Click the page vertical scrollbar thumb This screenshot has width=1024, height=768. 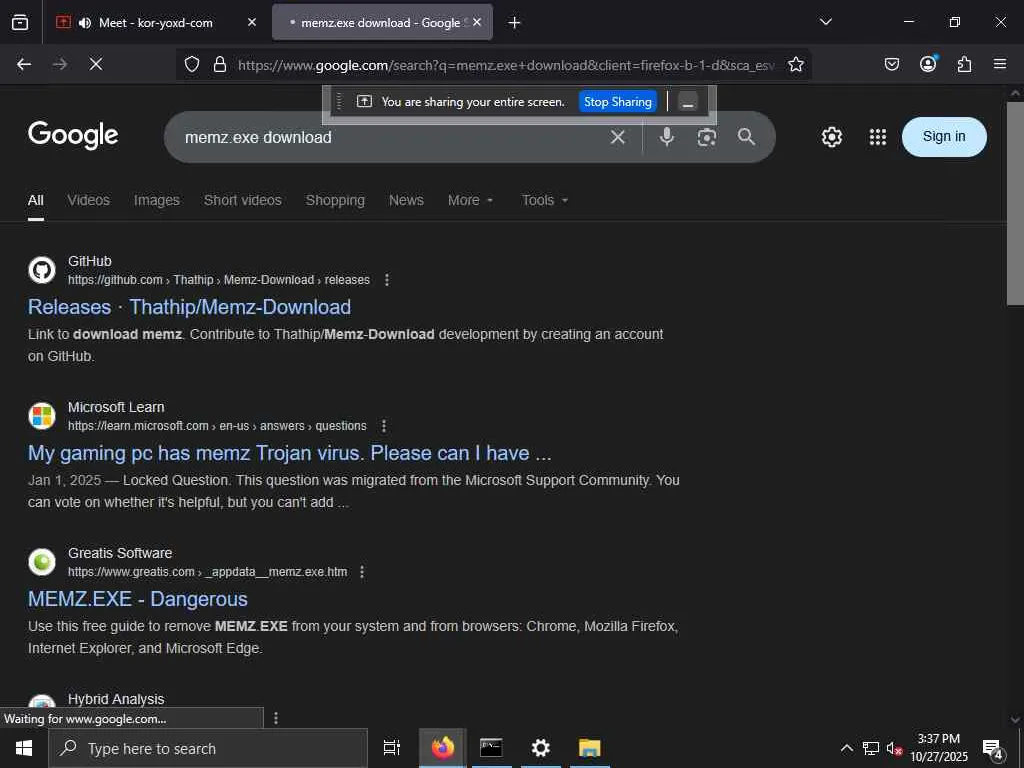1015,204
